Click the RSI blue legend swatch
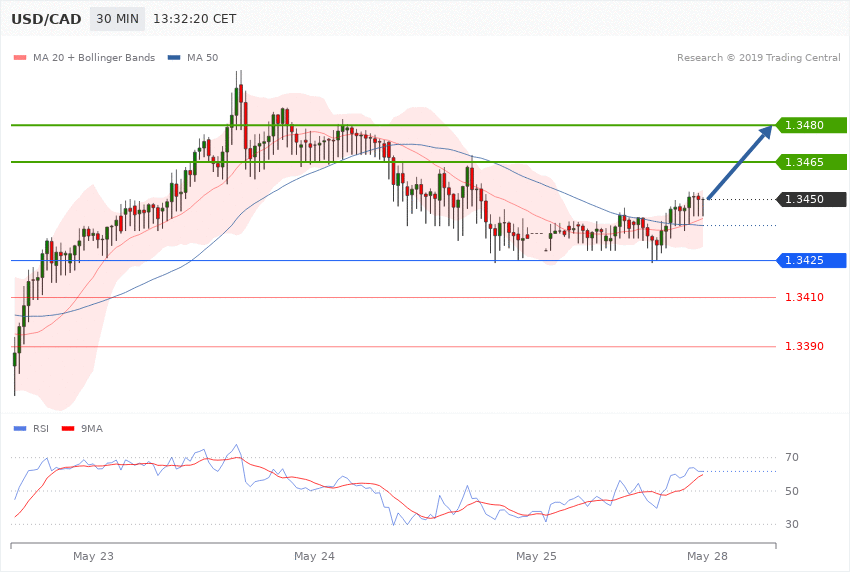 pos(20,429)
